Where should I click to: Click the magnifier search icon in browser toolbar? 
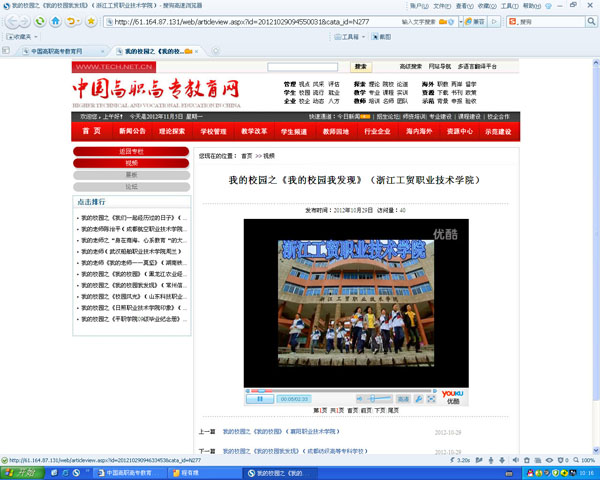click(x=591, y=22)
